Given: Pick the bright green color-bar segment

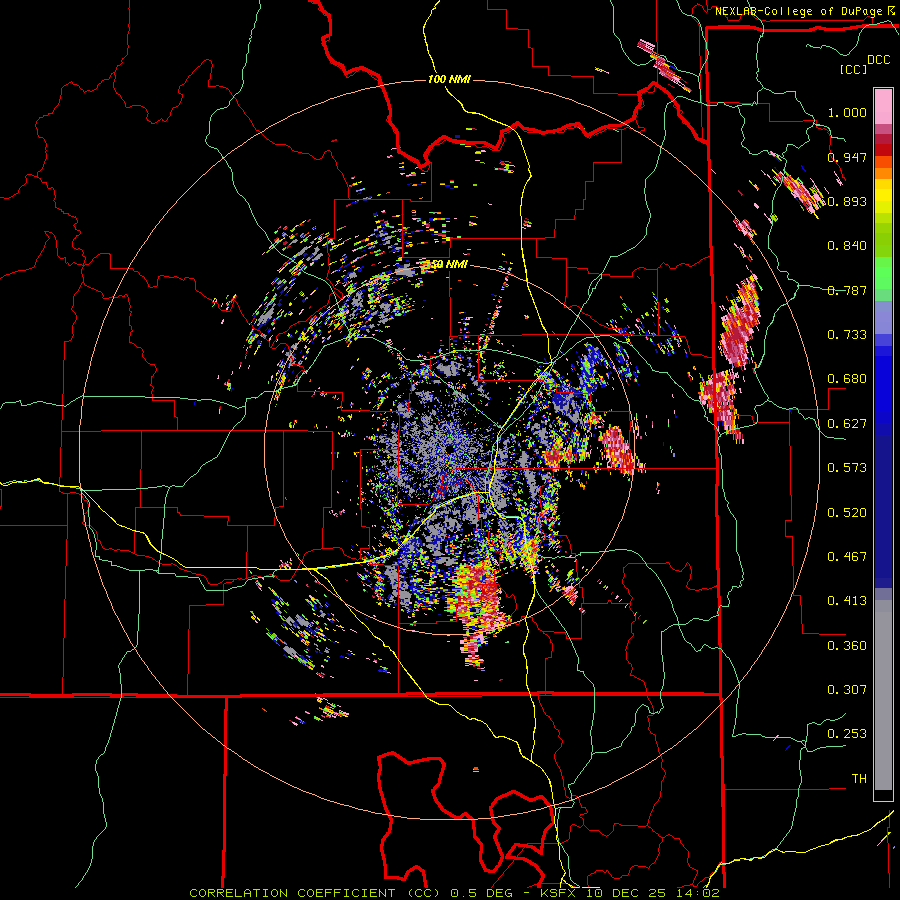Looking at the screenshot, I should coord(883,272).
